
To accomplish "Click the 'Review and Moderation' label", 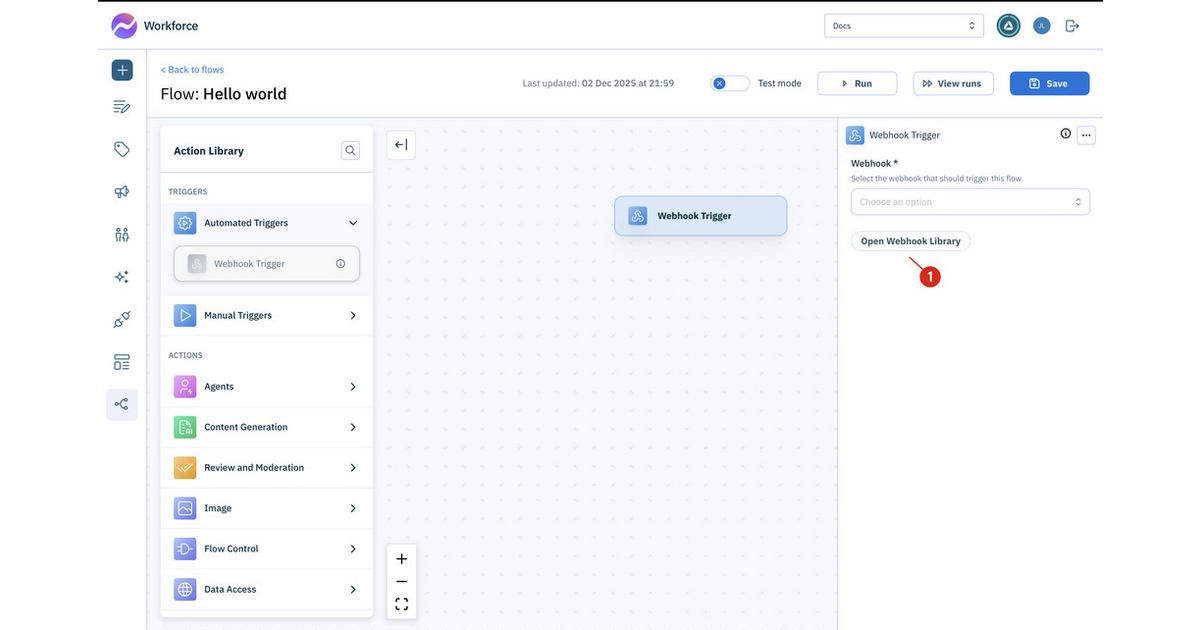I will tap(254, 468).
